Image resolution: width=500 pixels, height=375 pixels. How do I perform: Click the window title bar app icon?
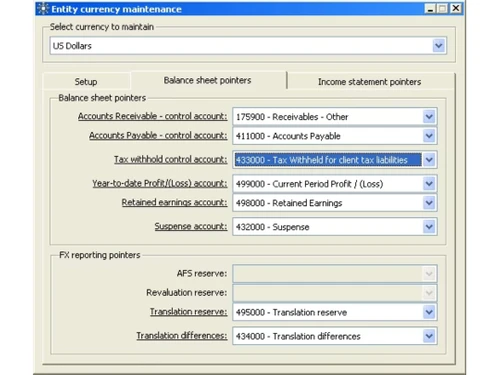point(43,9)
